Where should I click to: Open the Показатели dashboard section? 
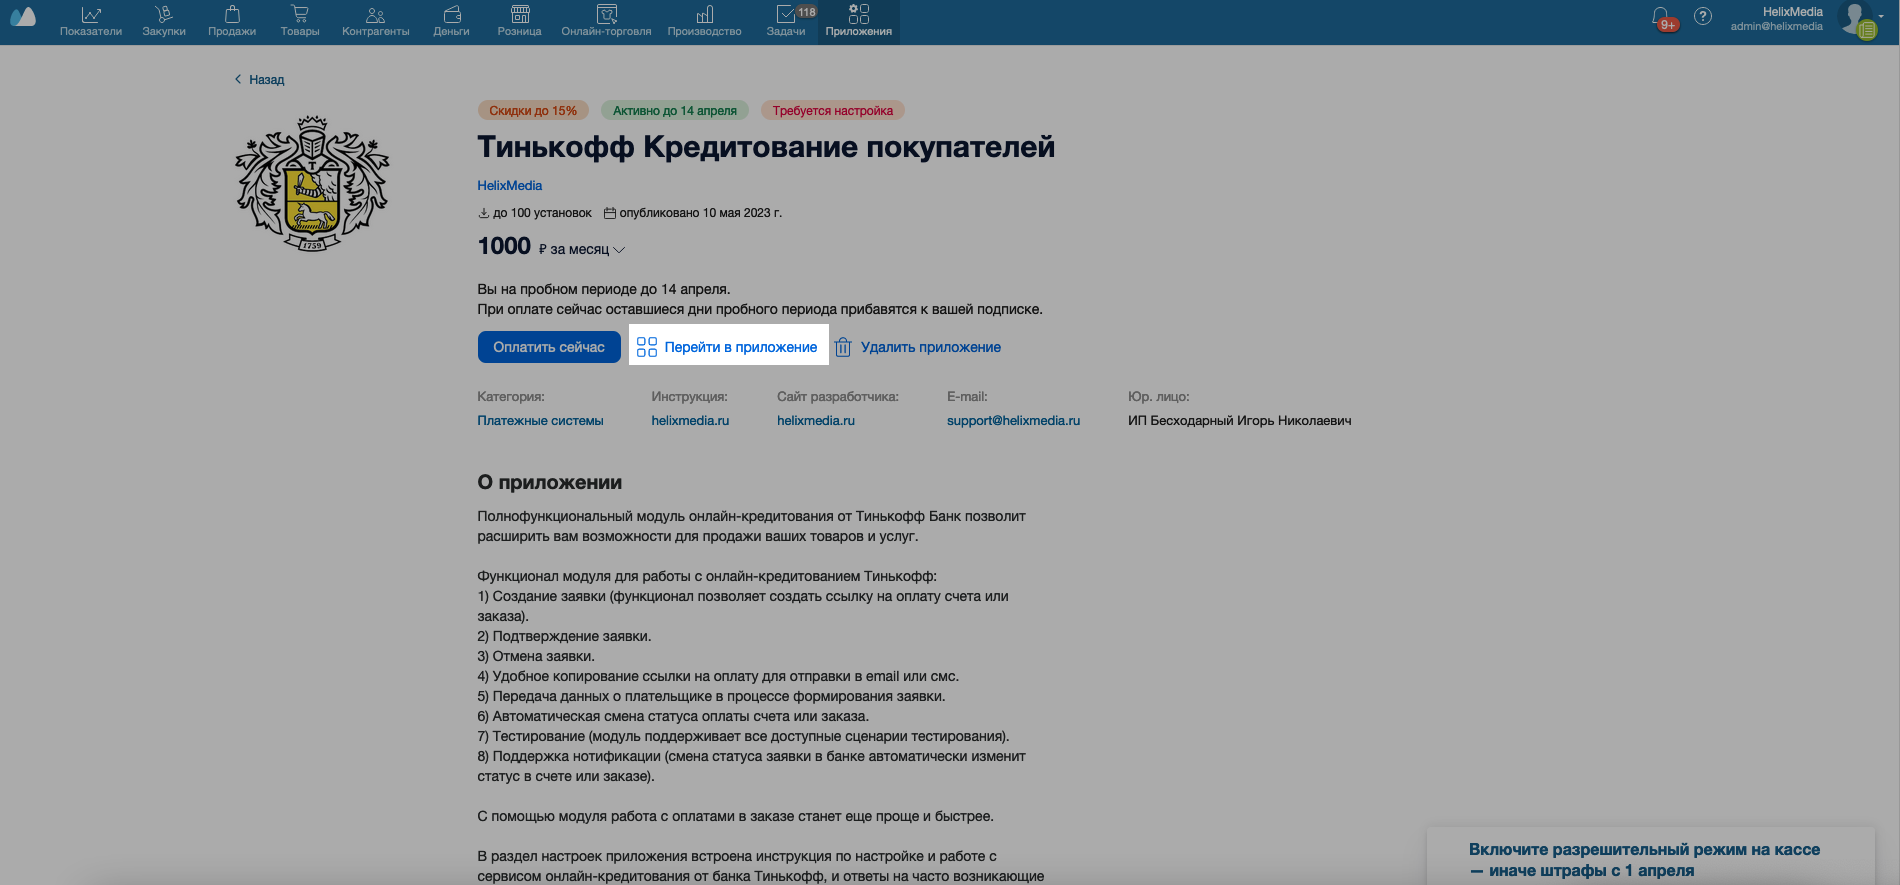point(91,21)
